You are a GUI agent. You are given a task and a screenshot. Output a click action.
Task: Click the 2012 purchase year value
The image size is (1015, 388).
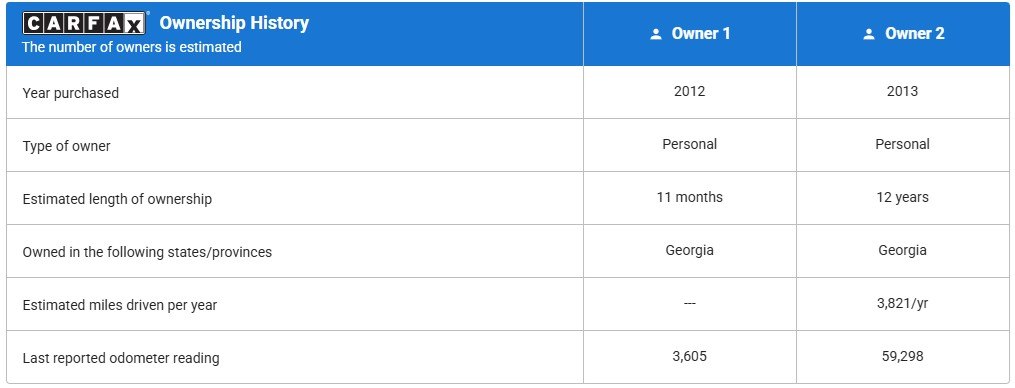(689, 91)
